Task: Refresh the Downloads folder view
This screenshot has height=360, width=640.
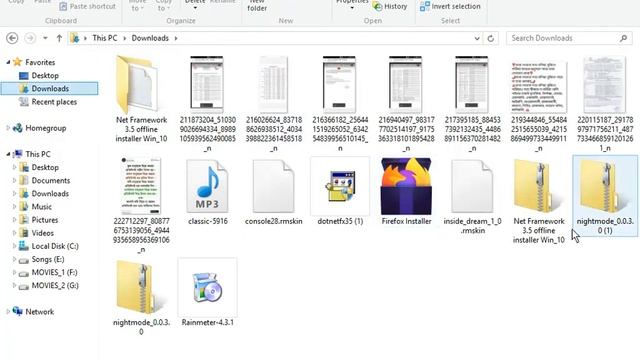Action: click(x=491, y=38)
